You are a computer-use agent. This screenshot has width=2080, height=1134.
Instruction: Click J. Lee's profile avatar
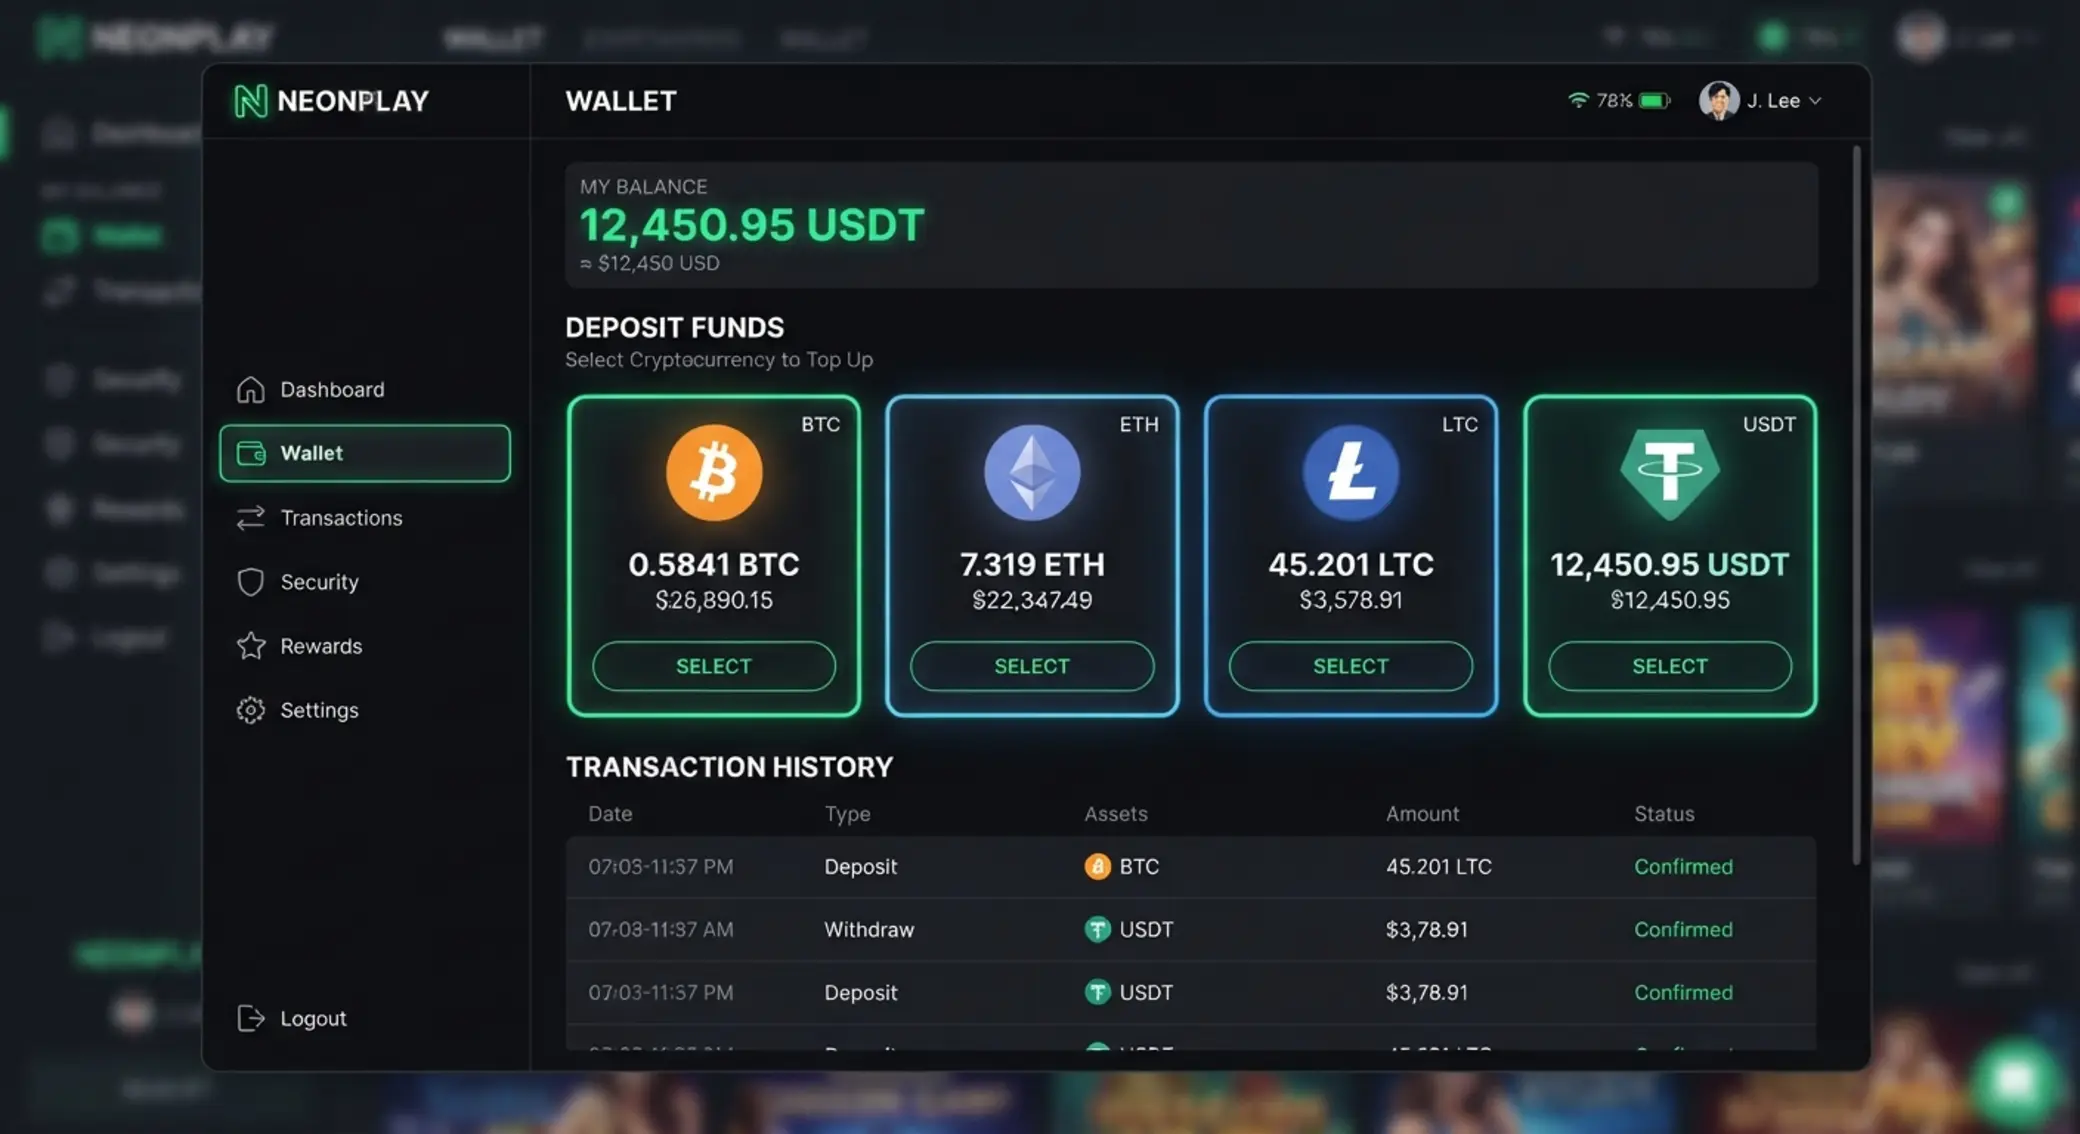1719,100
